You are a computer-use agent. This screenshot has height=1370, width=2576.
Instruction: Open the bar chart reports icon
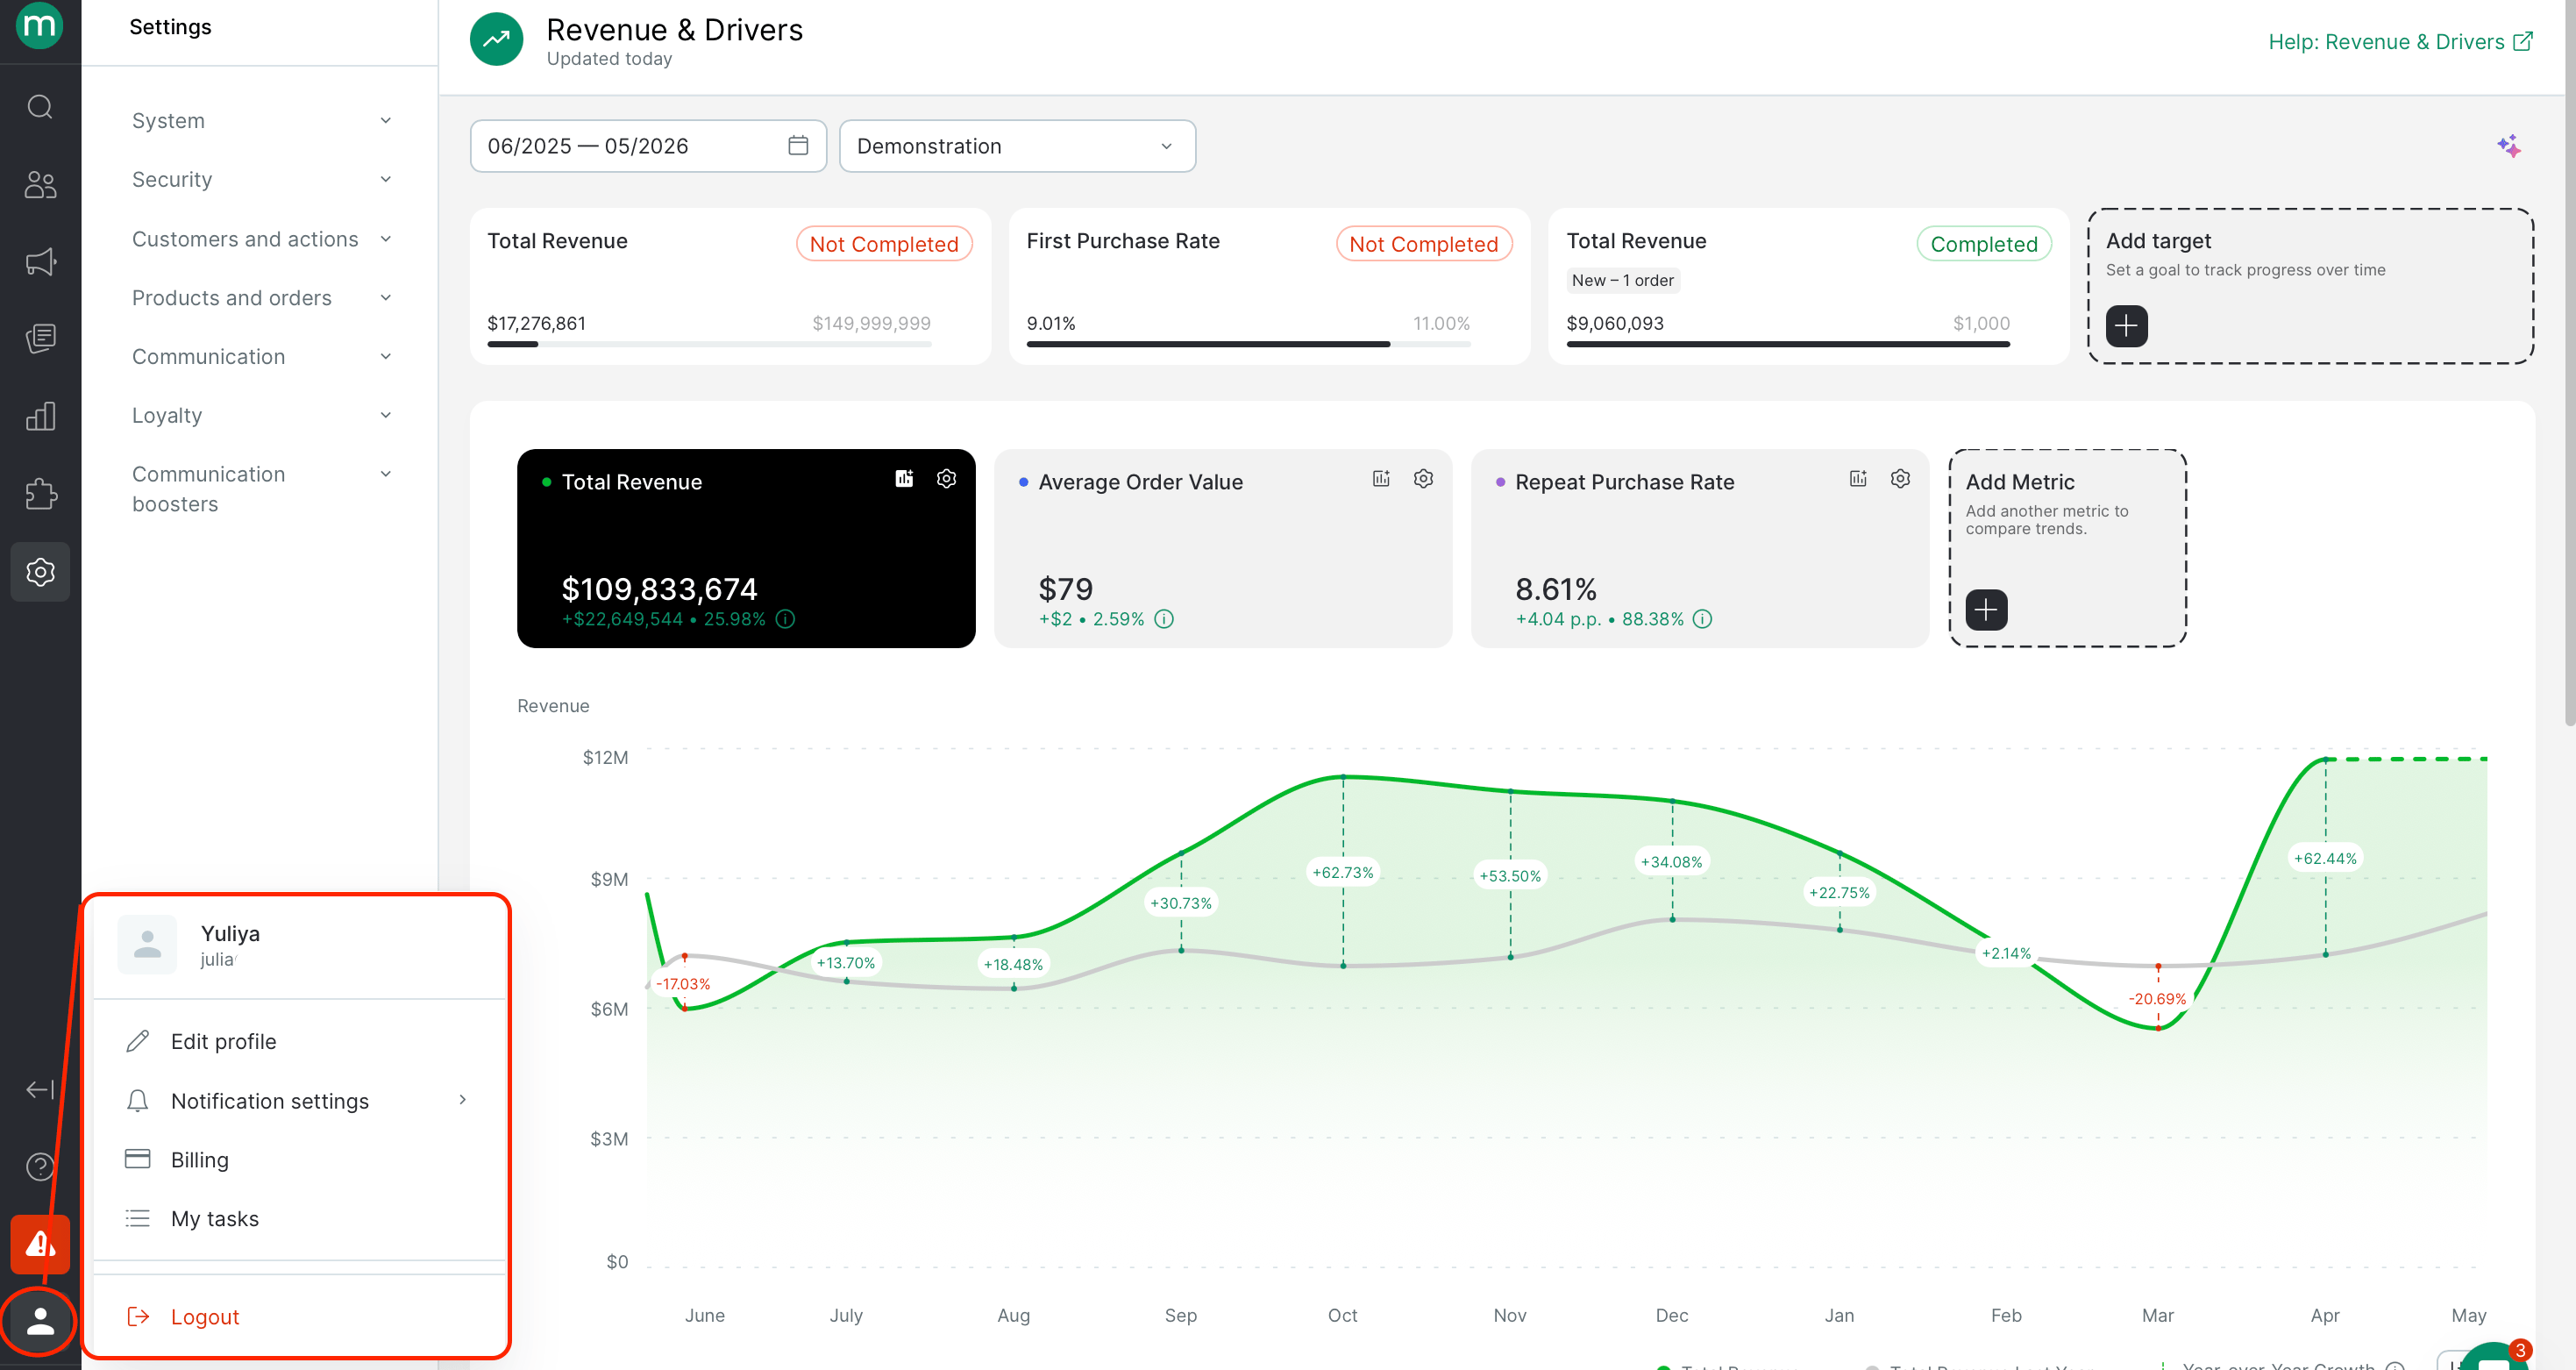[x=40, y=417]
